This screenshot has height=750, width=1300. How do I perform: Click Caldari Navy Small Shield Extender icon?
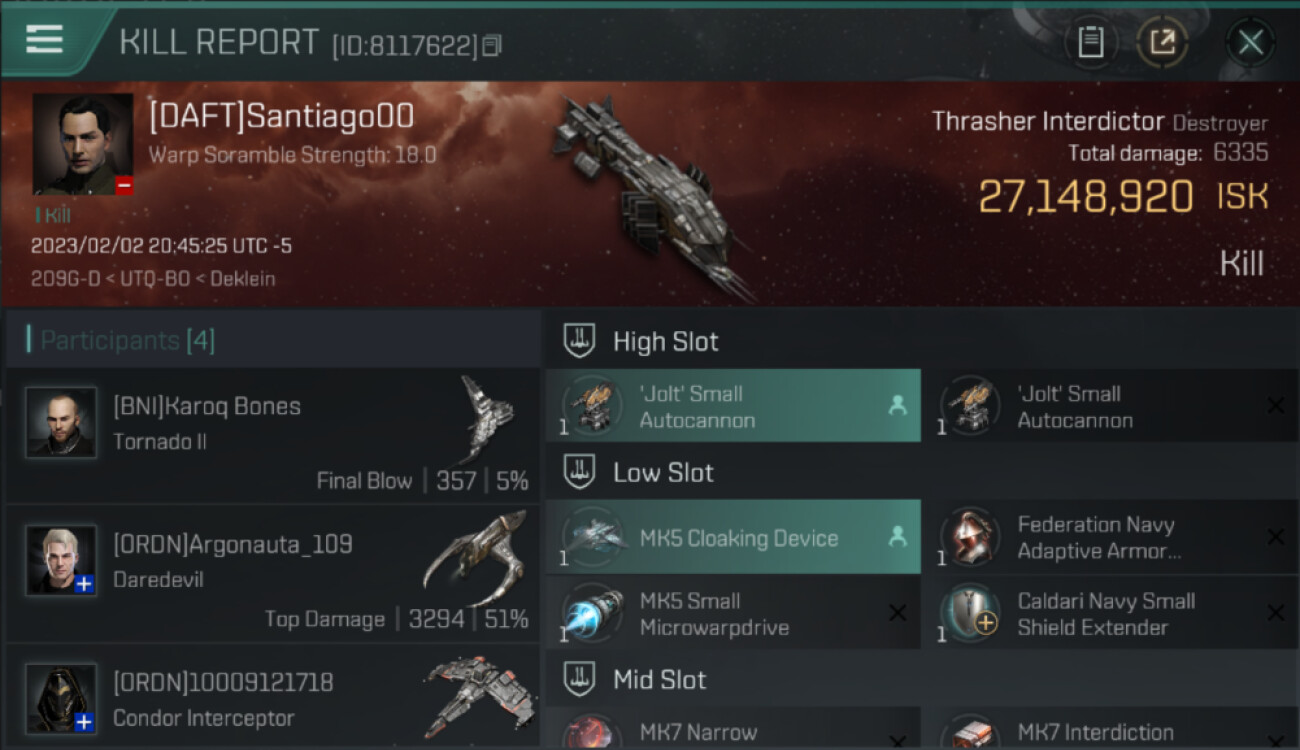[969, 613]
